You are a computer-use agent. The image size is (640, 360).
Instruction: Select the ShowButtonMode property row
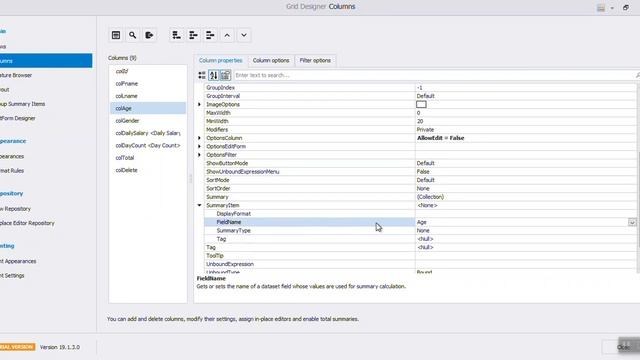[420, 163]
